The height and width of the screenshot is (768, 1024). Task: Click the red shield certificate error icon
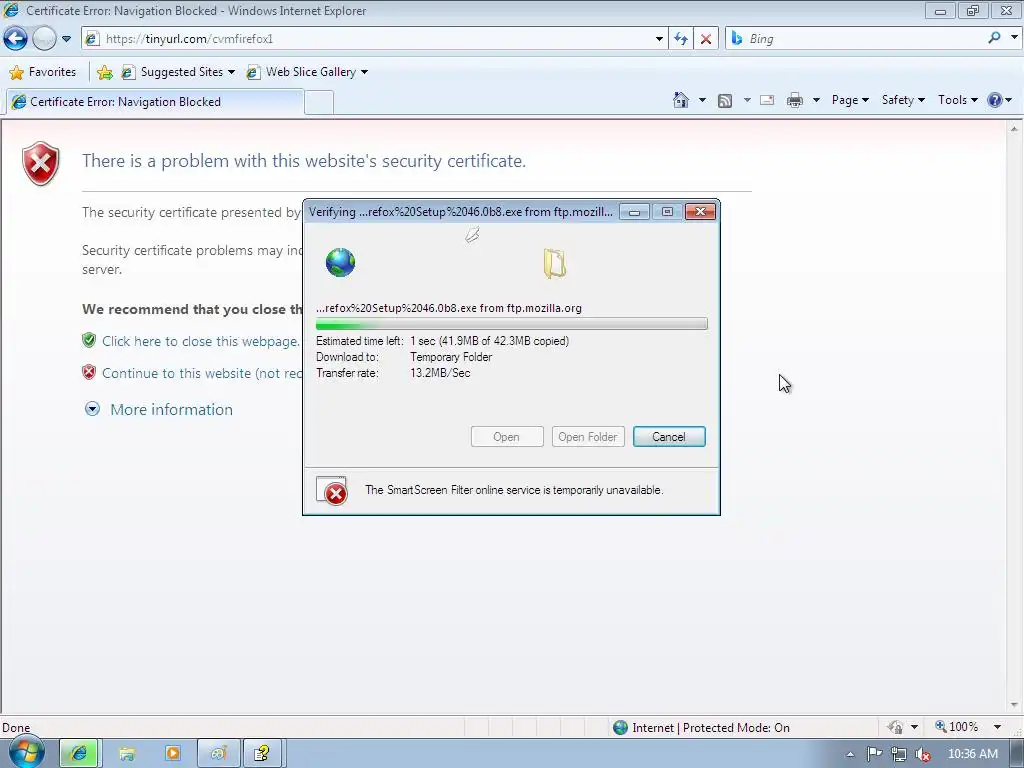pos(40,163)
